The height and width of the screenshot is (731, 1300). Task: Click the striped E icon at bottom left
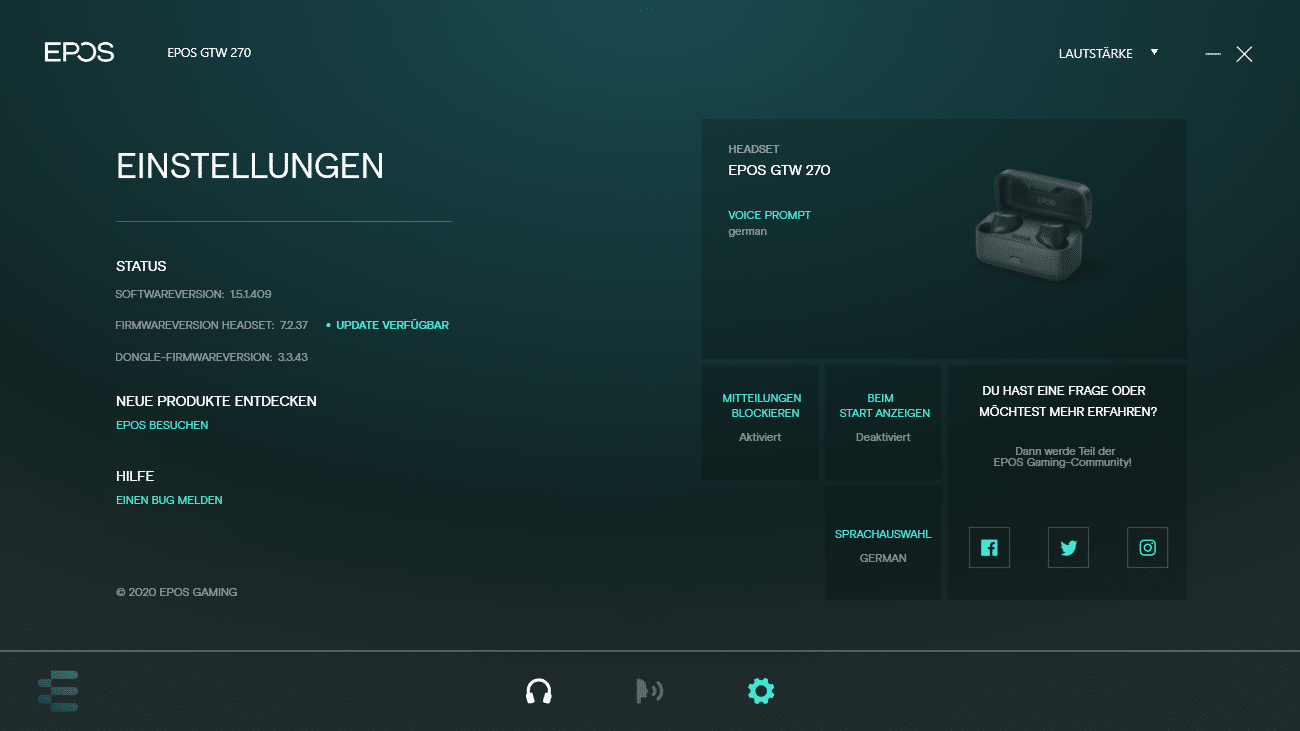click(x=58, y=691)
